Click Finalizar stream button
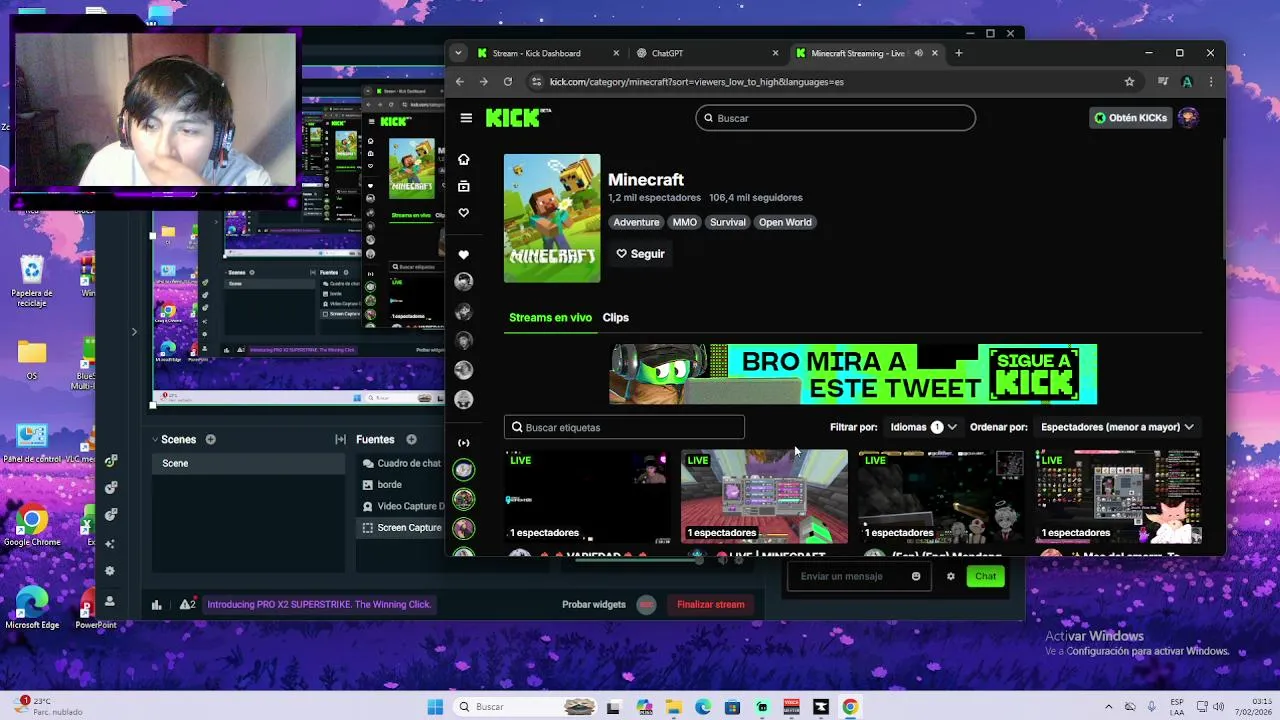The width and height of the screenshot is (1280, 720). pos(710,604)
